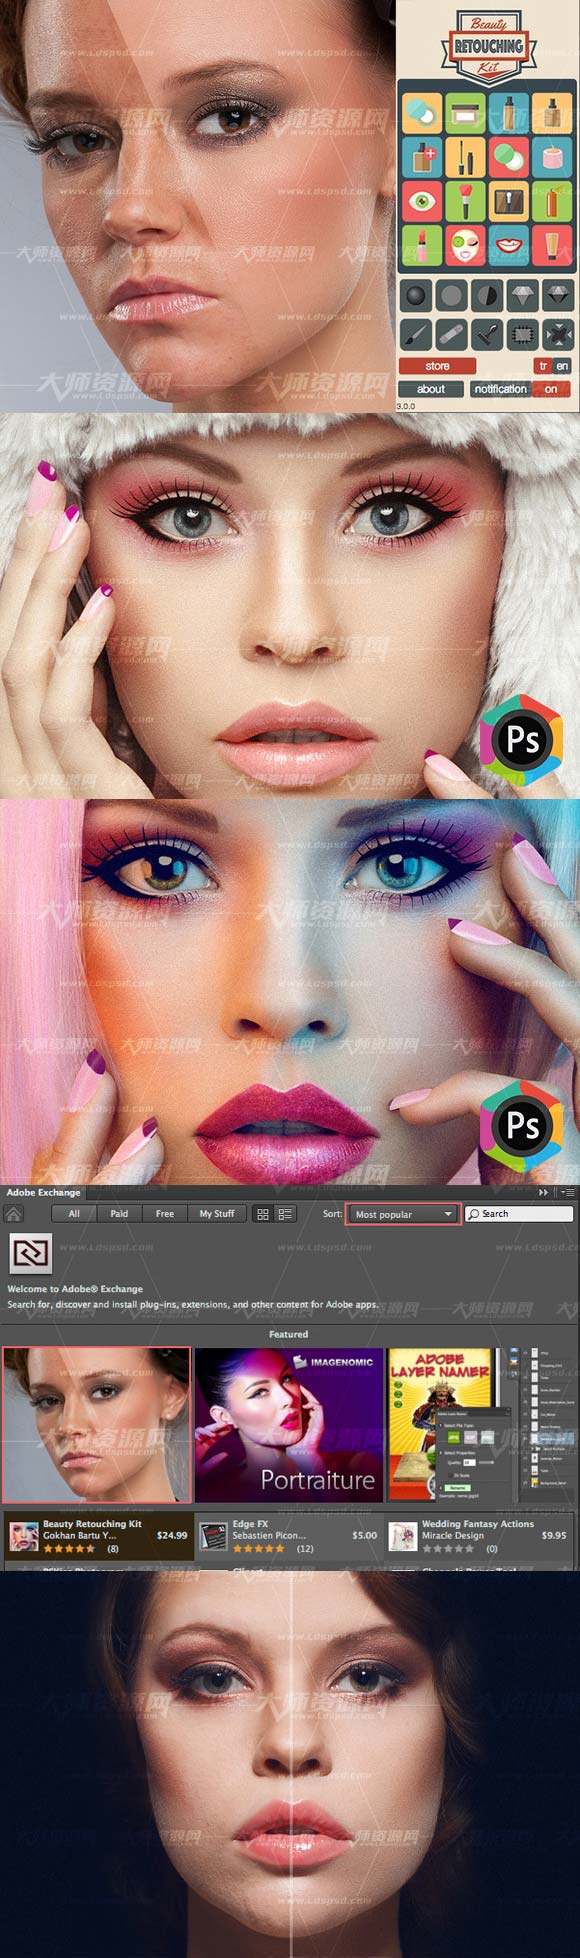Click the paintbrush tool icon

click(416, 333)
